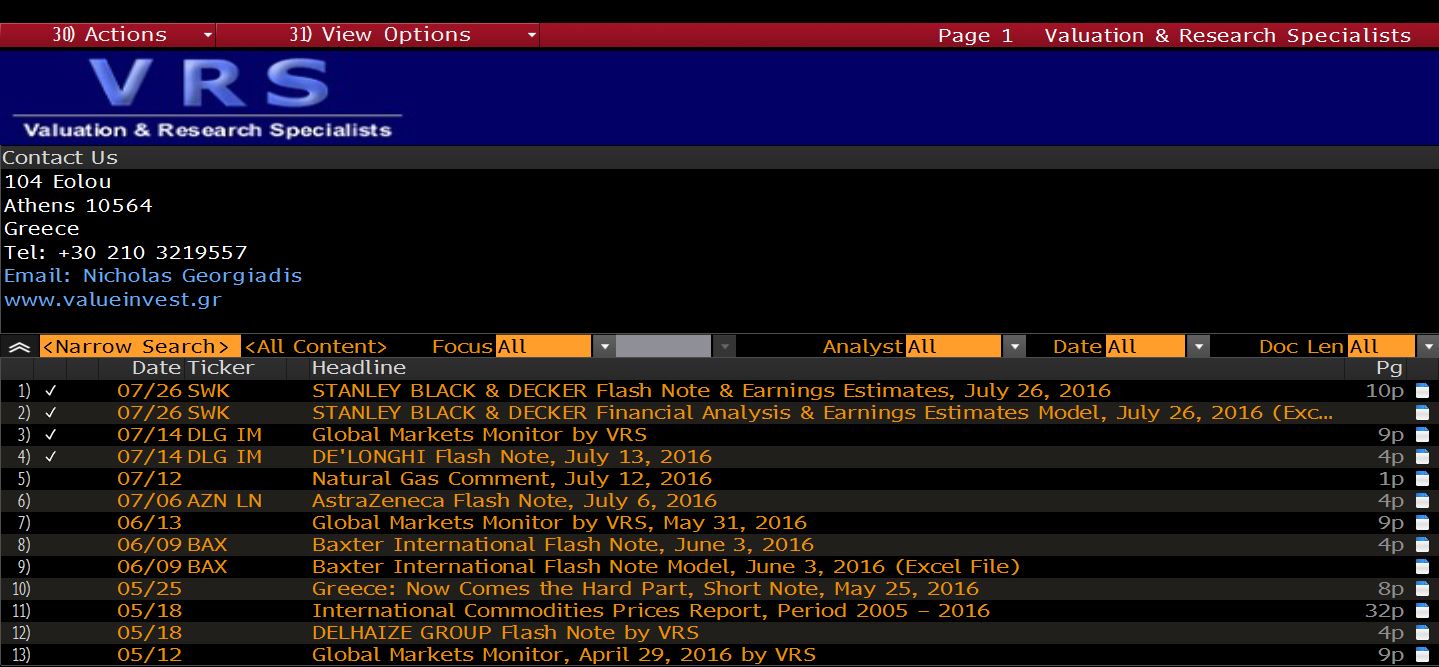Click DLG IM ticker in row 4
This screenshot has height=667, width=1439.
pyautogui.click(x=224, y=457)
